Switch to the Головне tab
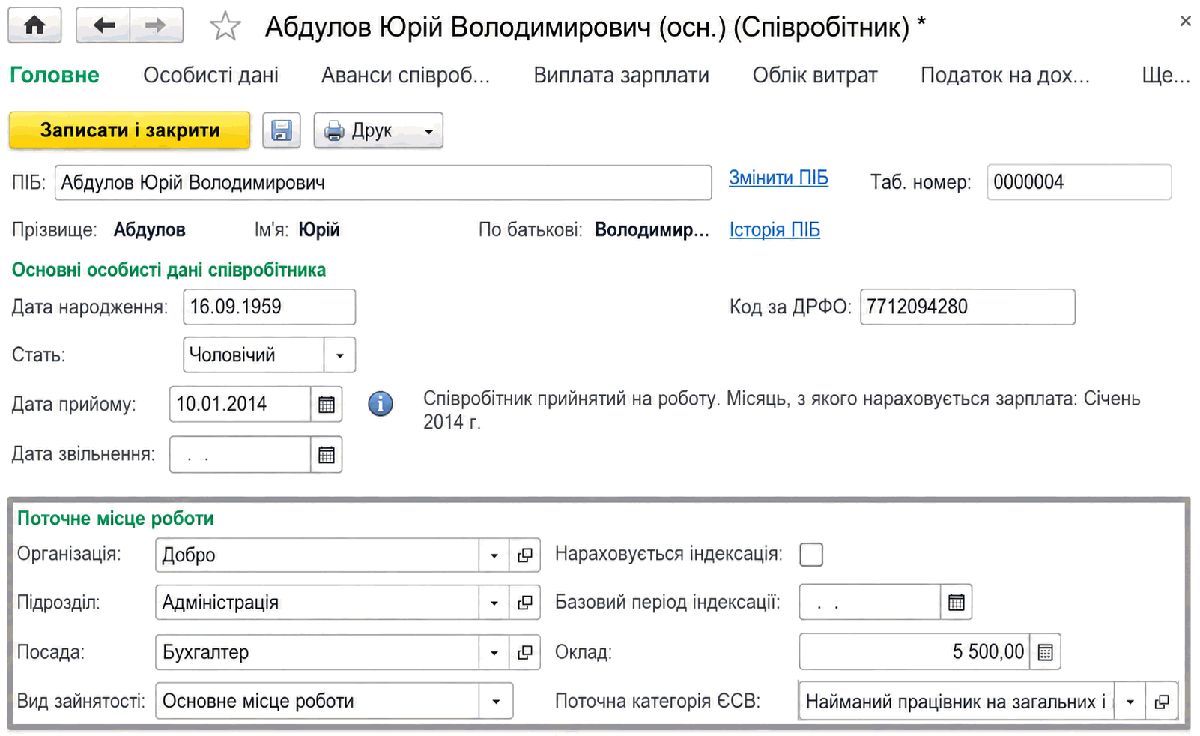The height and width of the screenshot is (736, 1200). pyautogui.click(x=54, y=75)
